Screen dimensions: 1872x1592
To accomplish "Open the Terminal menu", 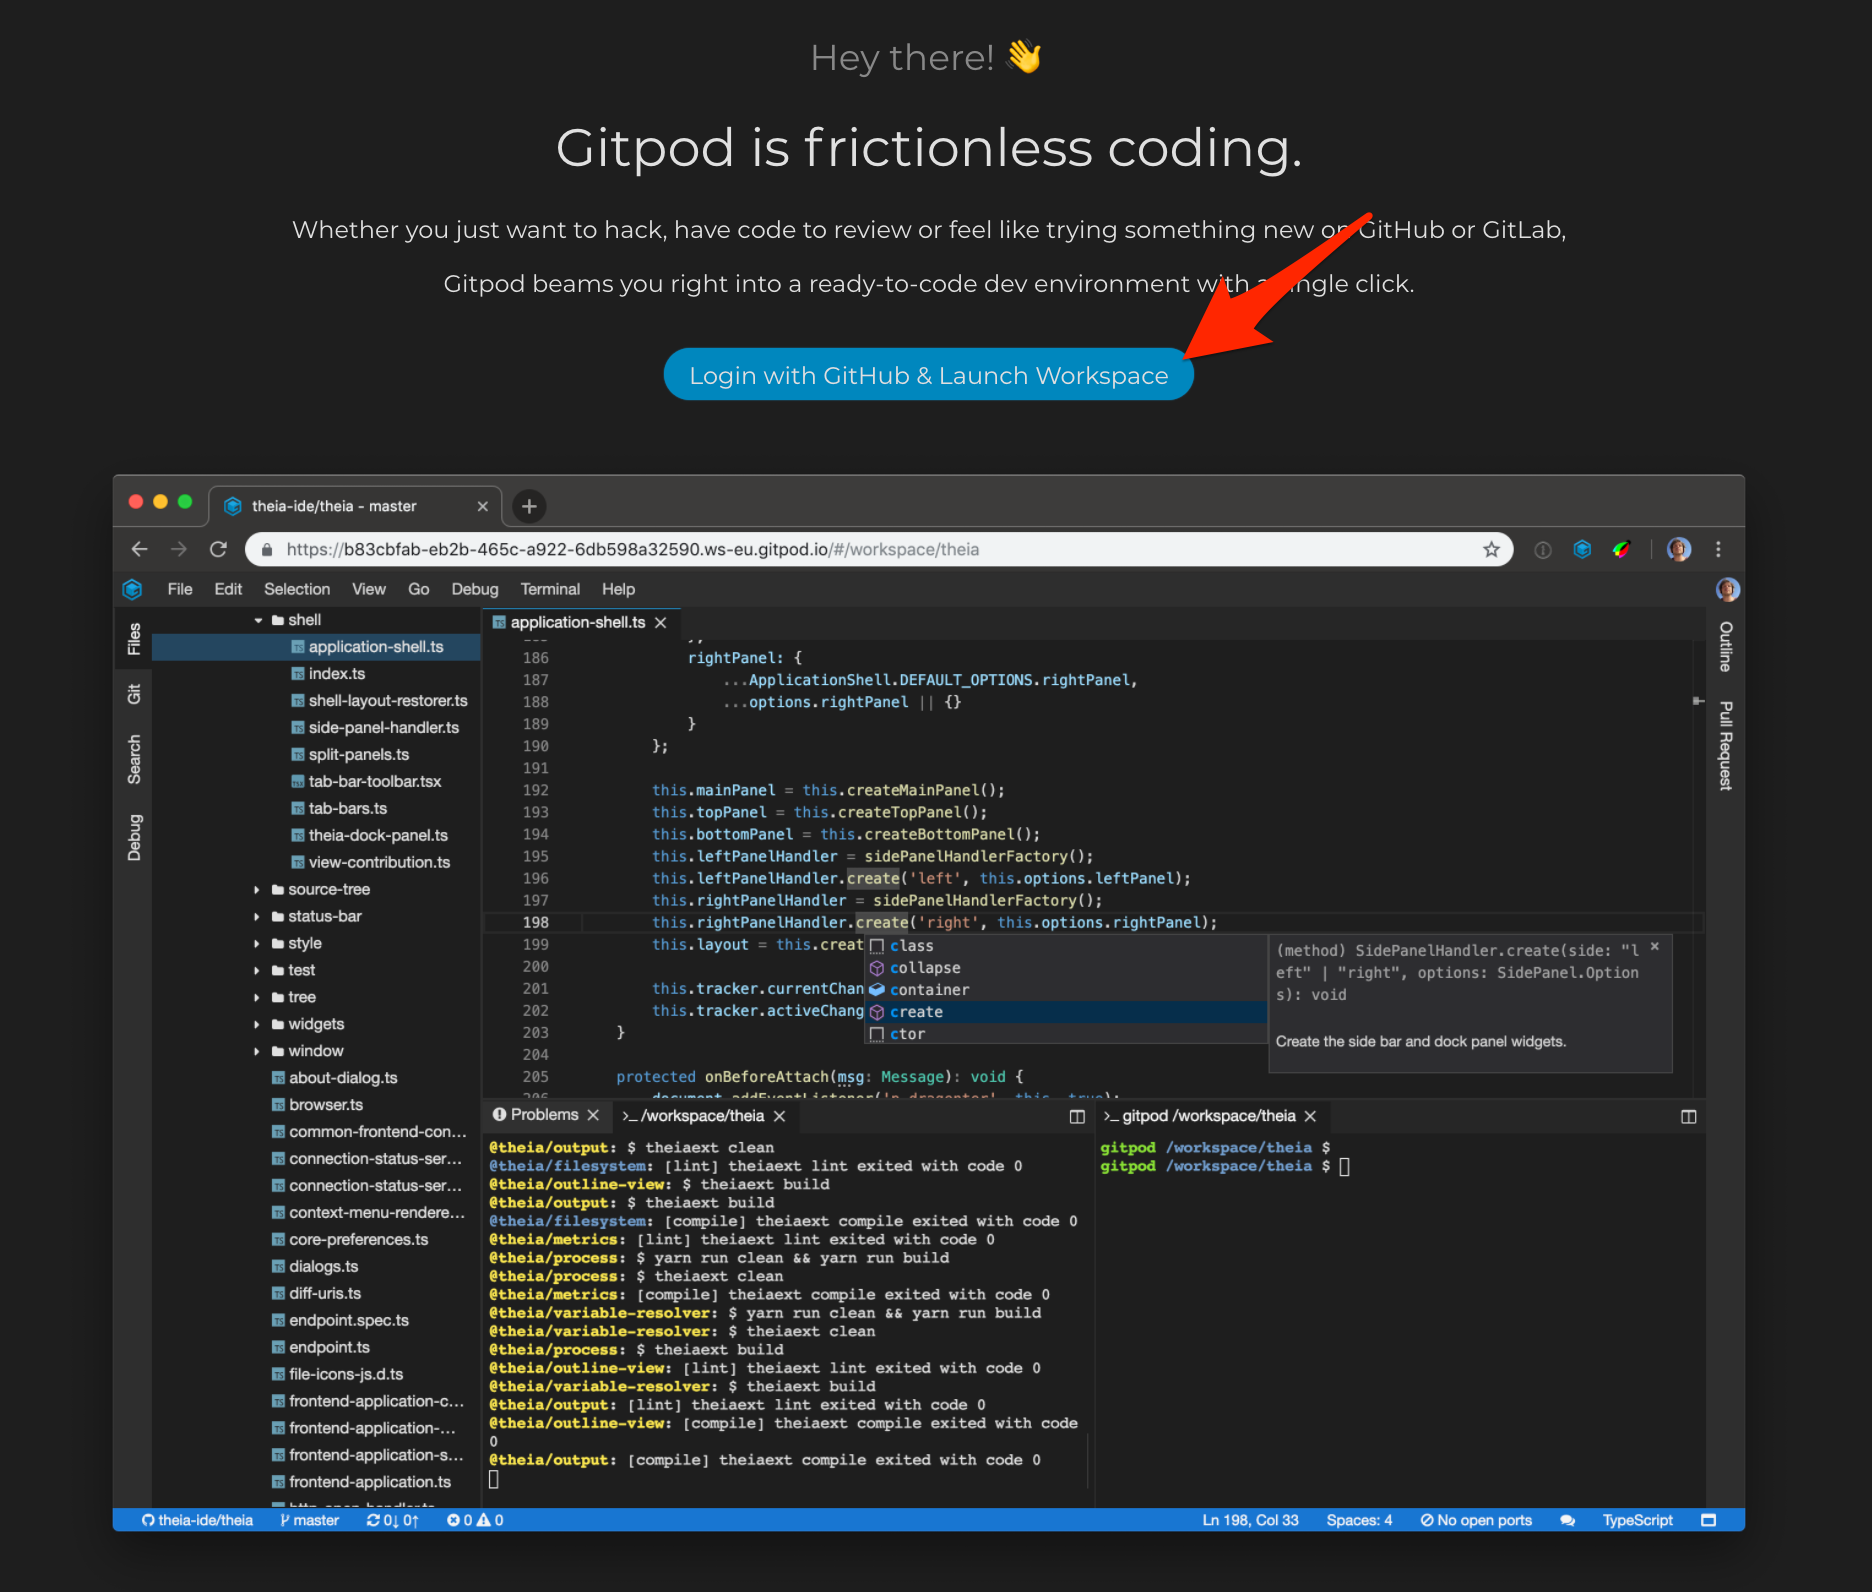I will (550, 589).
